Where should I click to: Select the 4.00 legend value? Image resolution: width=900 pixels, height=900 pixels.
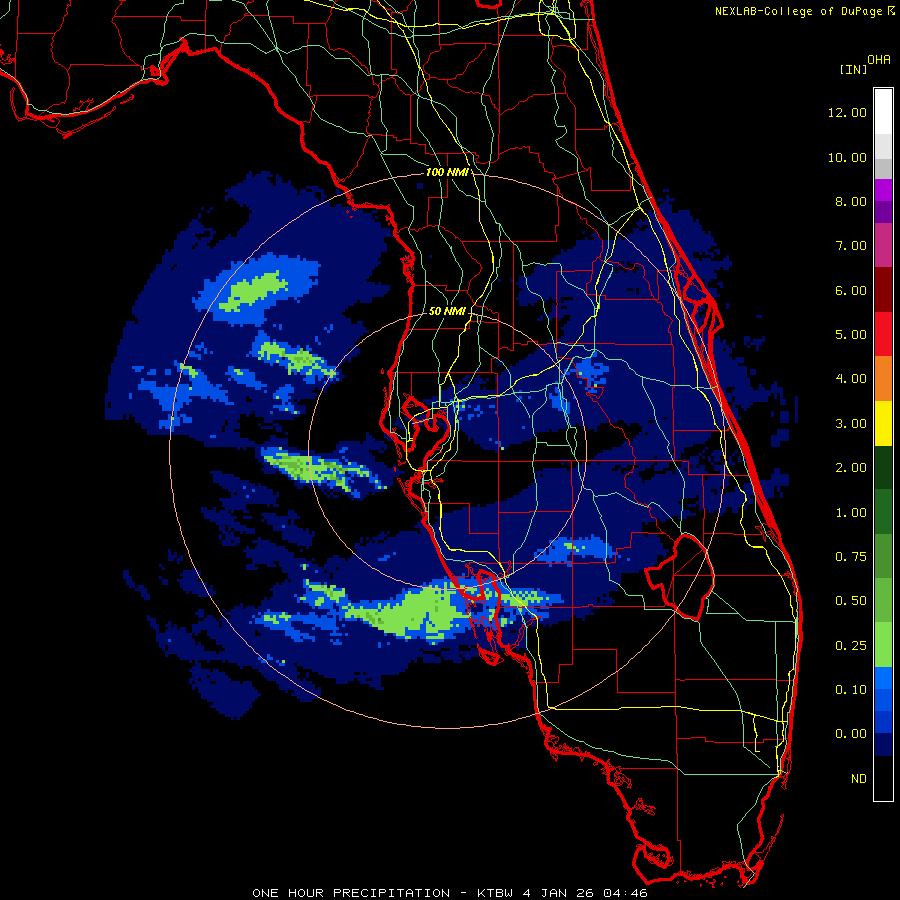pyautogui.click(x=851, y=379)
